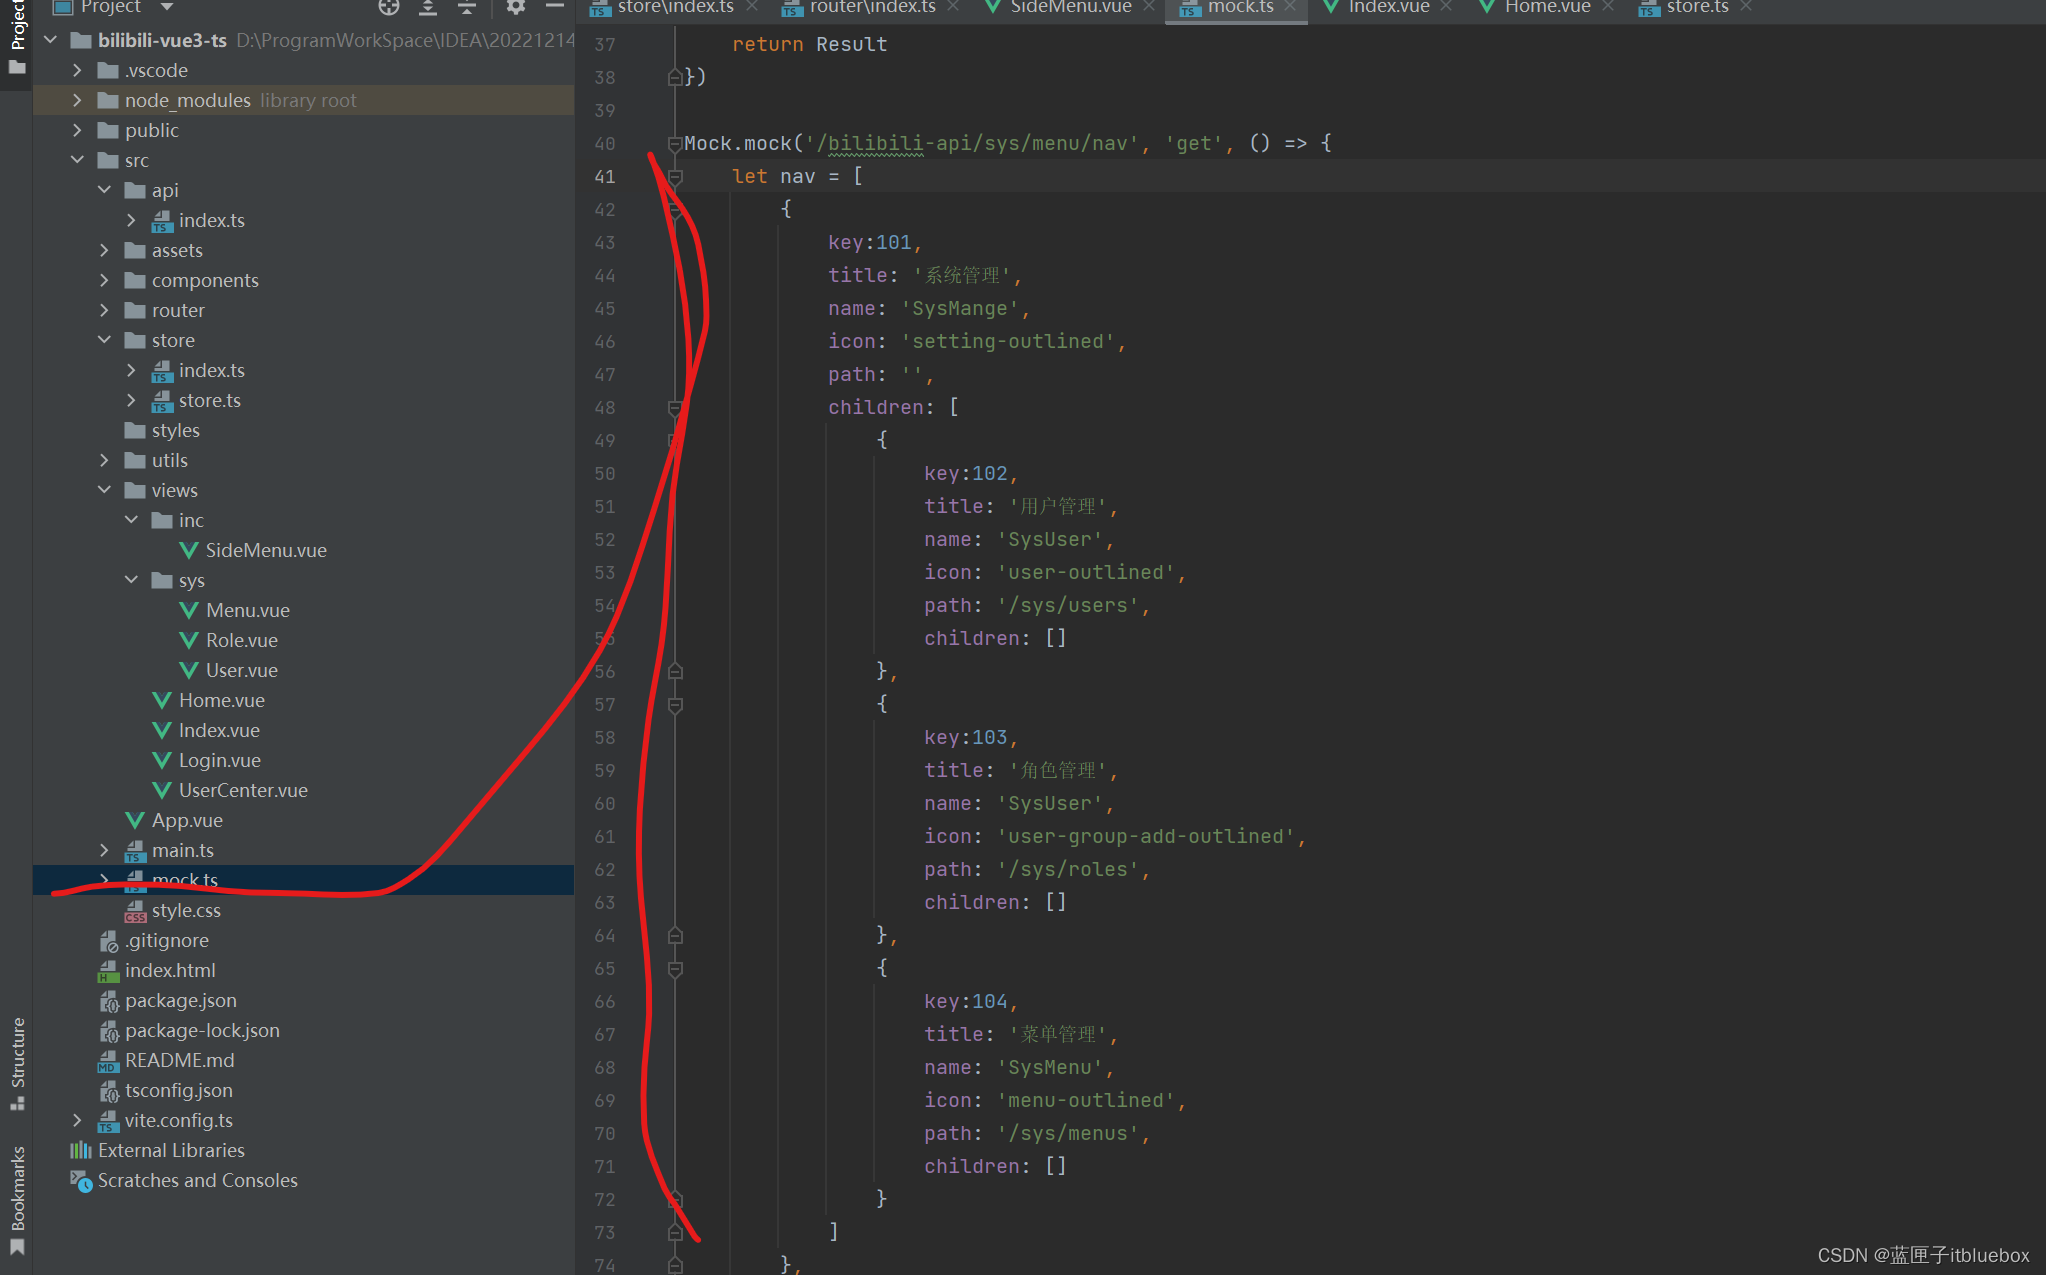Expand the router folder
Image resolution: width=2046 pixels, height=1275 pixels.
(x=104, y=310)
